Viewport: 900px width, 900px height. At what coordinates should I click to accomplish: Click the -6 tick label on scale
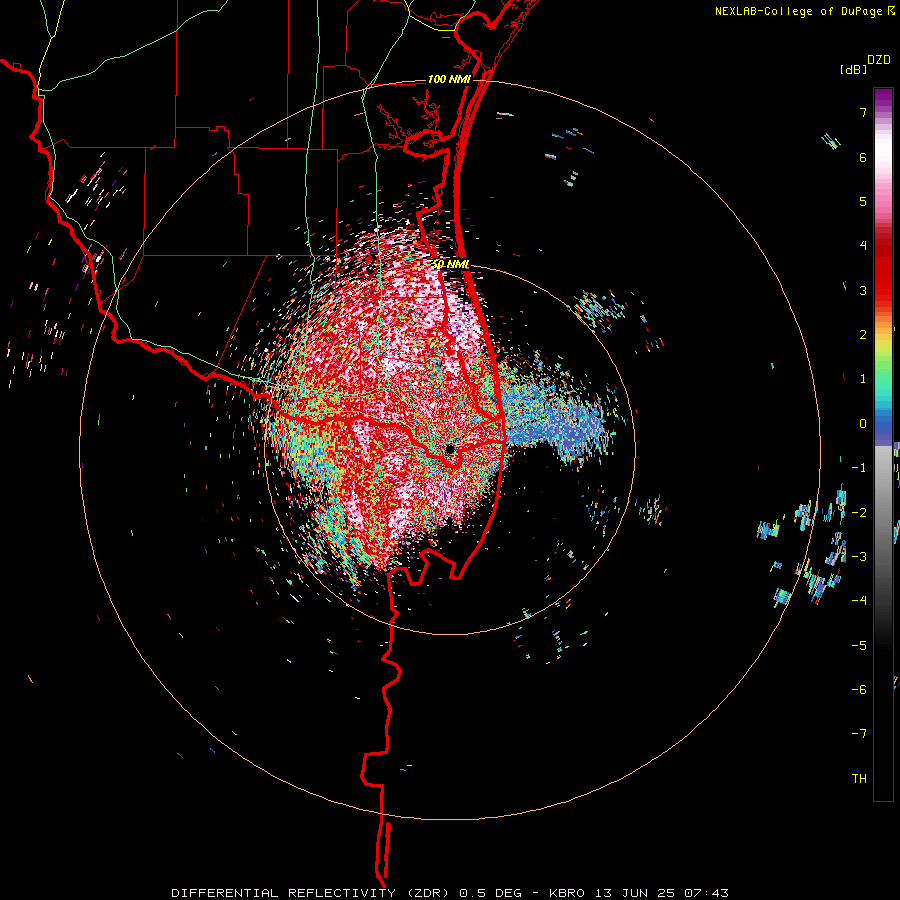click(859, 689)
